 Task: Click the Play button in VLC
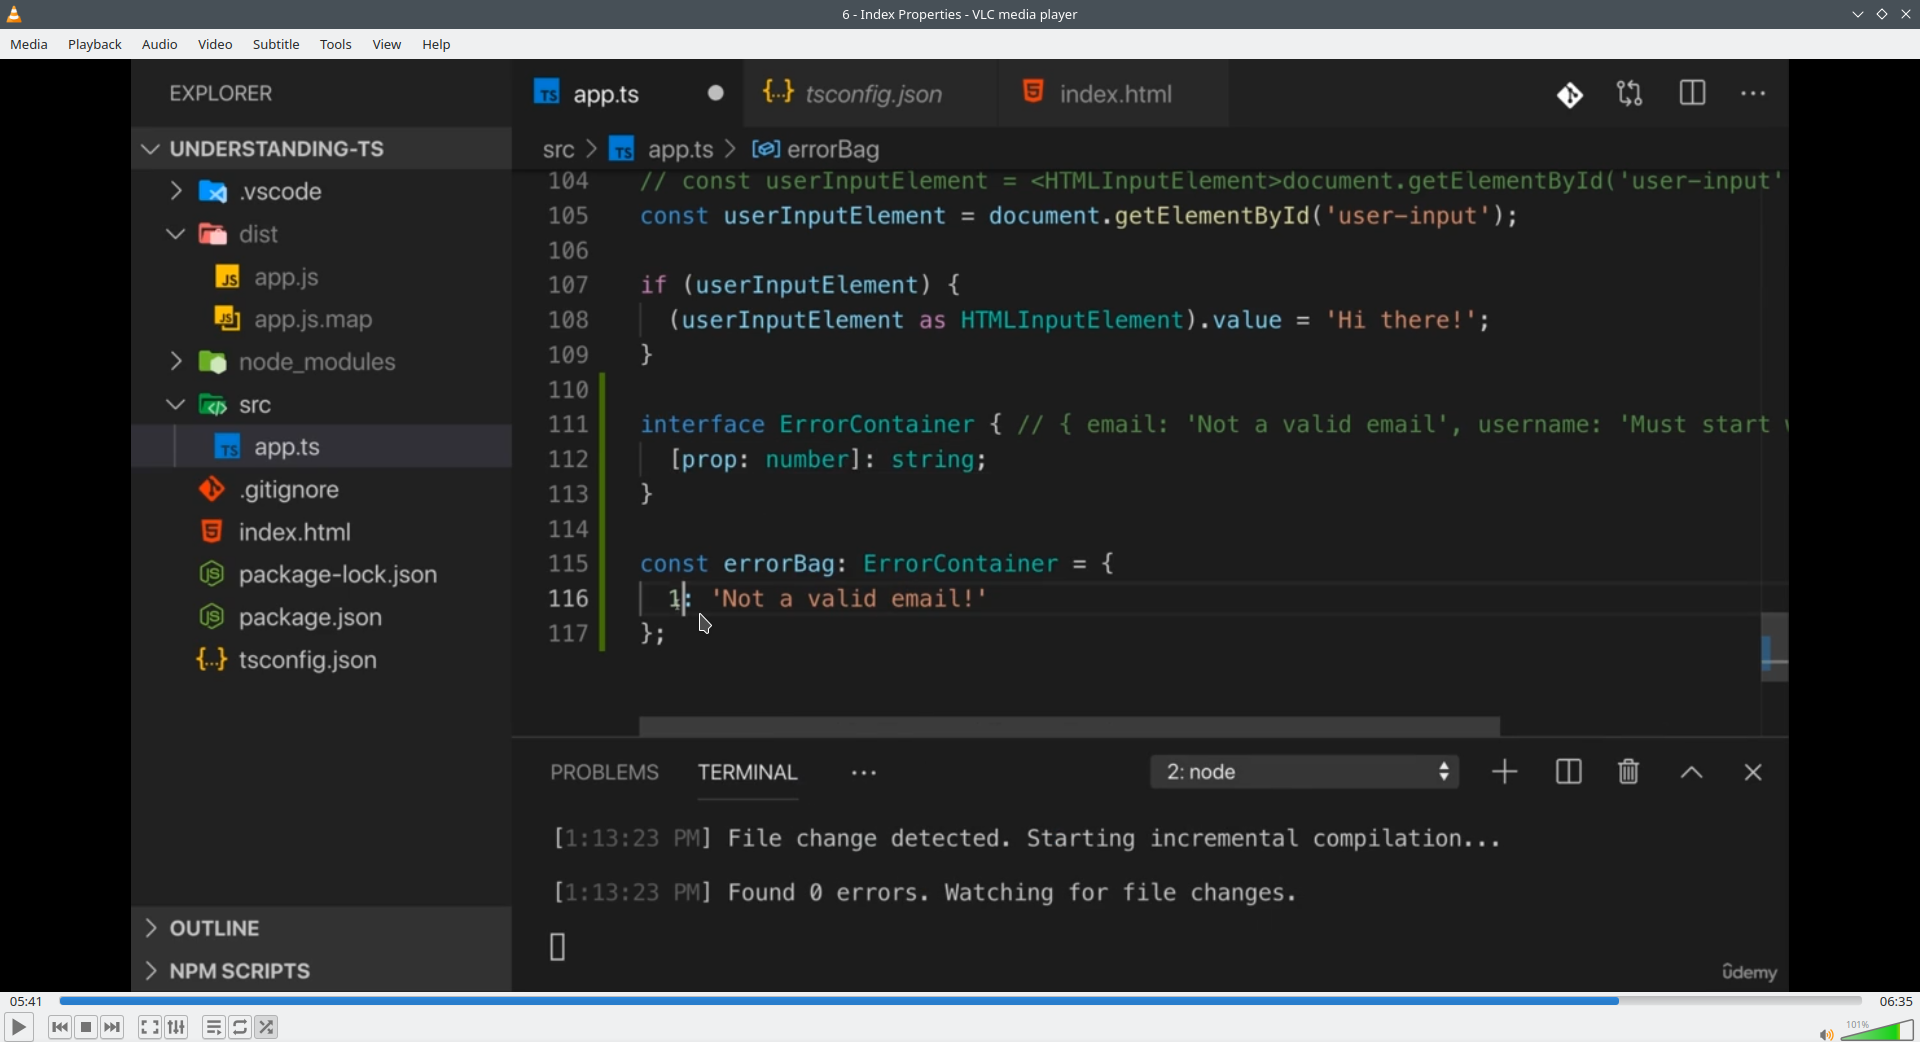tap(18, 1027)
